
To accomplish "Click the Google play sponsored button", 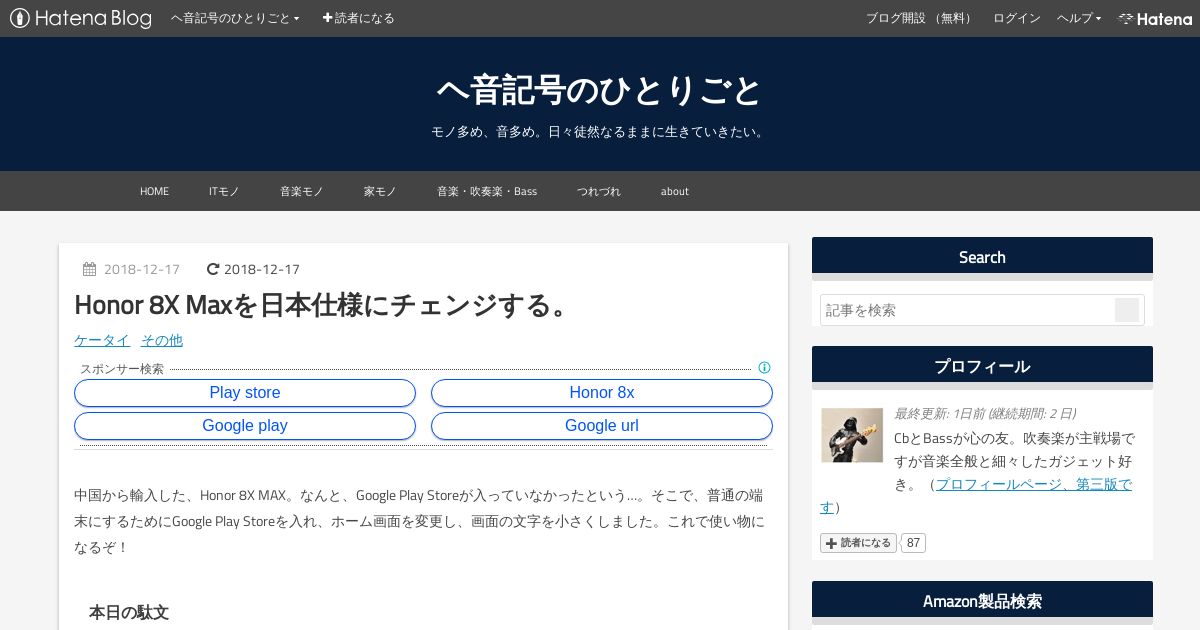I will click(245, 426).
